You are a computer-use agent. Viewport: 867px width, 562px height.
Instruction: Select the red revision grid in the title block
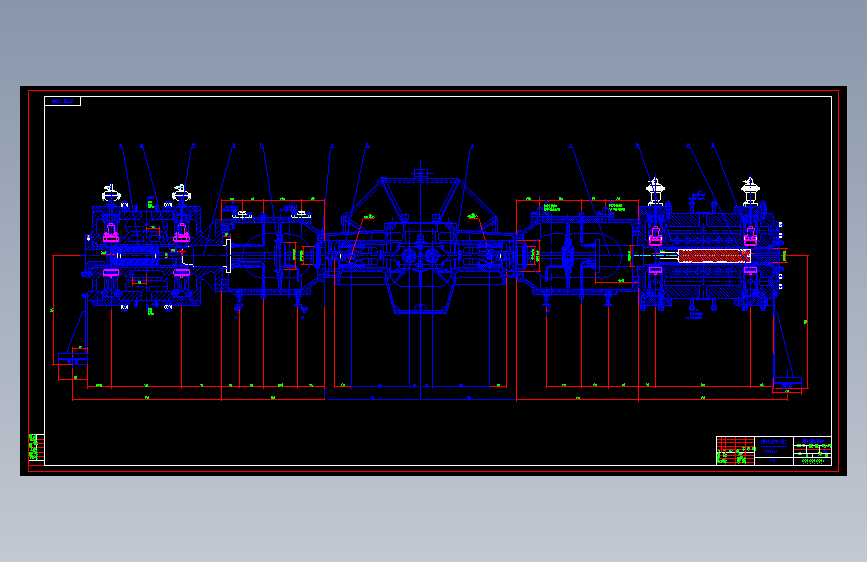[x=735, y=451]
